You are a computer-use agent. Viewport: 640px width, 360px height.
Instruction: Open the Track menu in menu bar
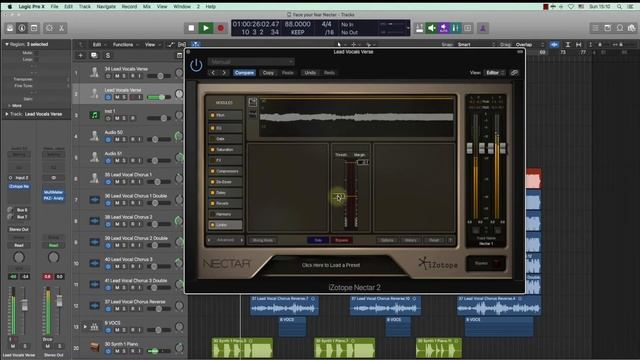click(x=84, y=7)
